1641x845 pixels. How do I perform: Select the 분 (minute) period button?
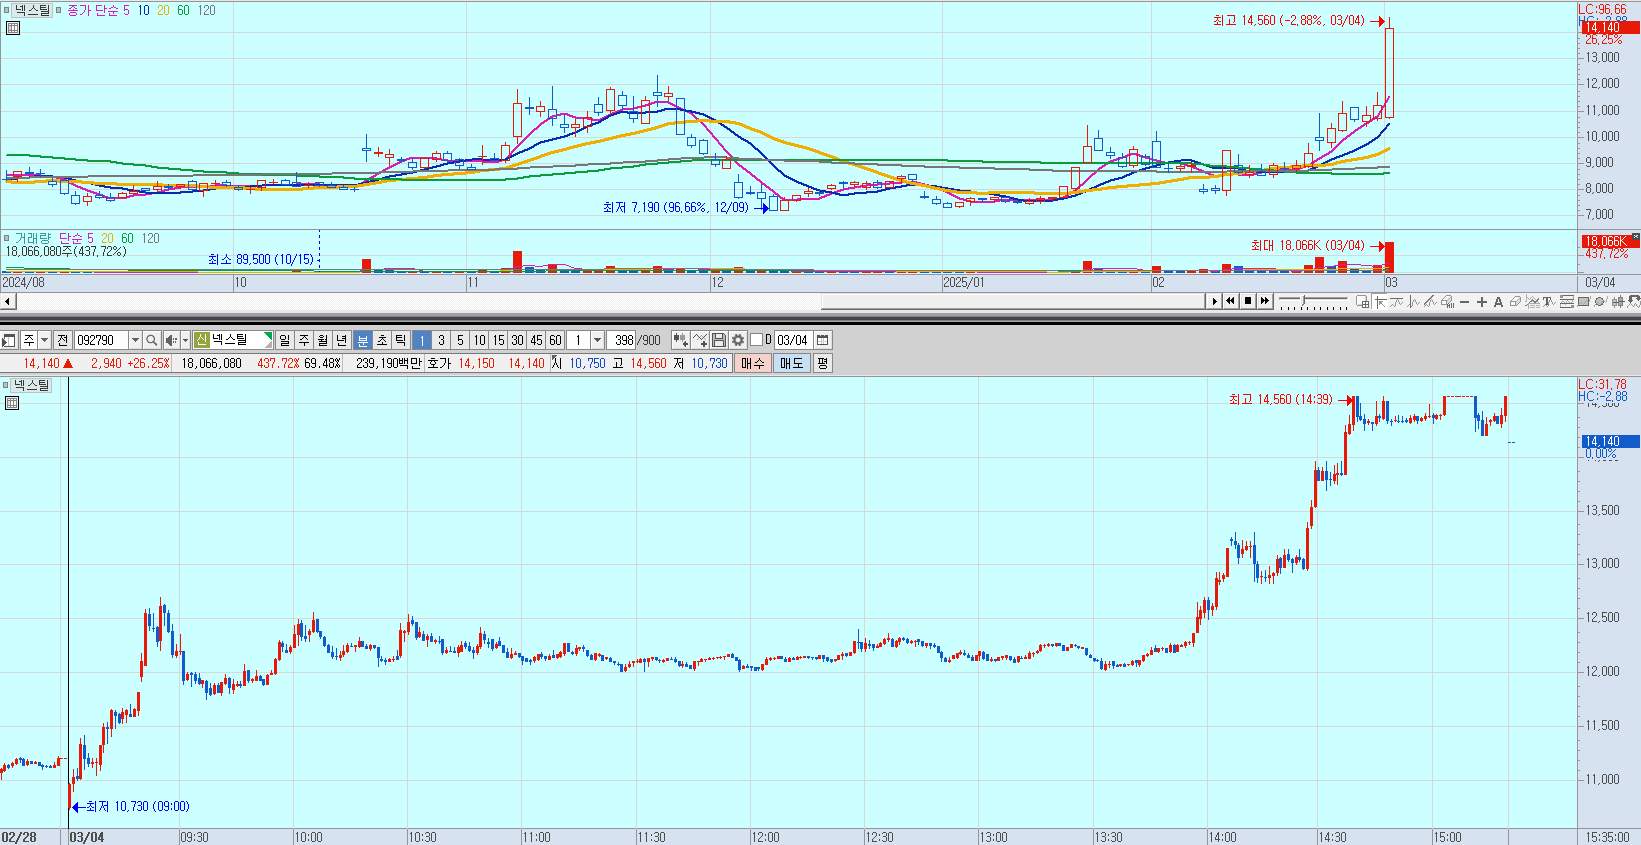click(362, 340)
